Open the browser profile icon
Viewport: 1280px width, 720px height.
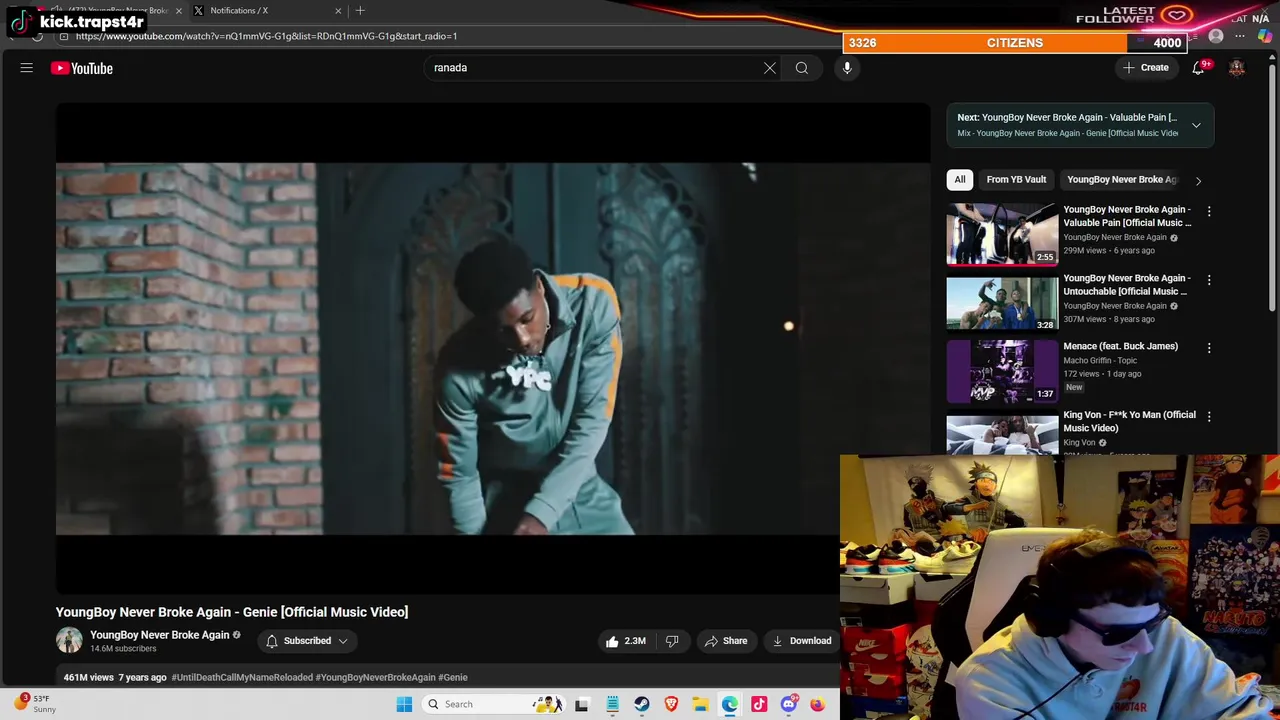click(x=1215, y=37)
